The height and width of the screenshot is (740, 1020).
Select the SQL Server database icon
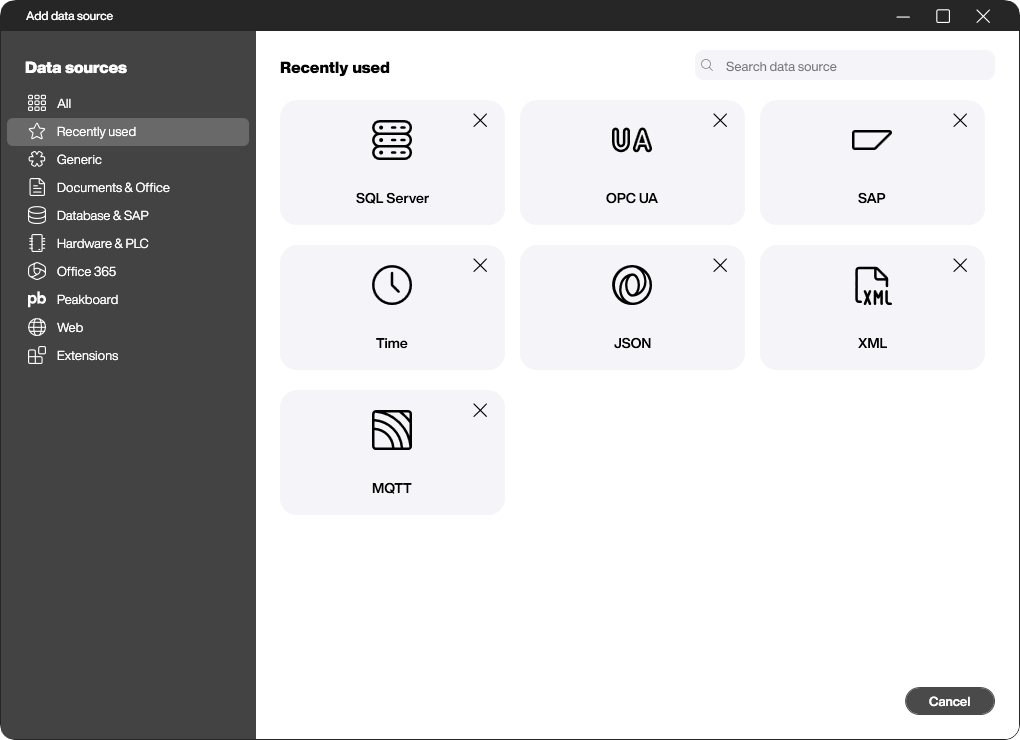coord(392,140)
